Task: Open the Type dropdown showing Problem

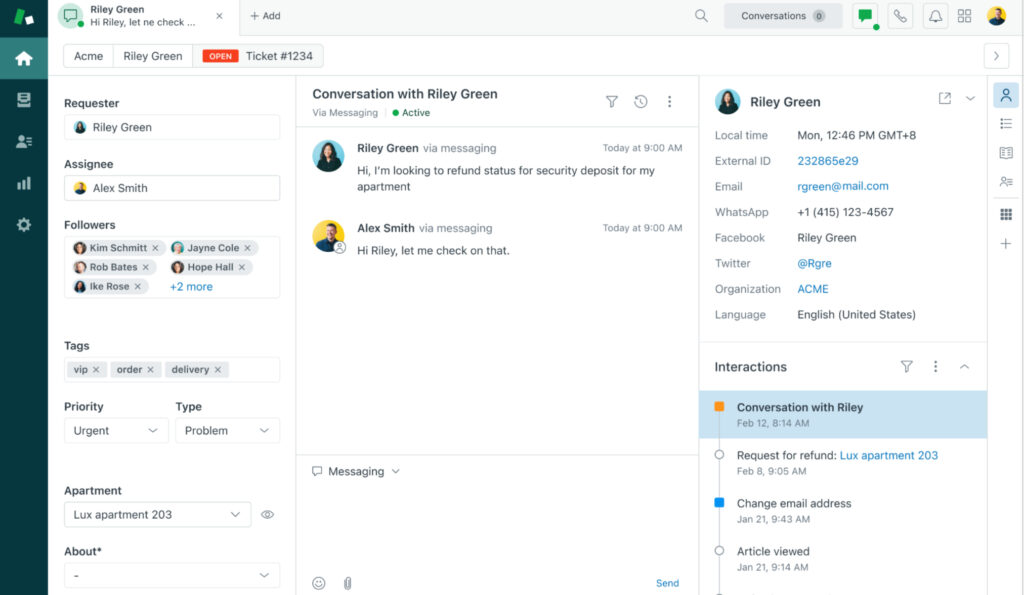Action: (x=227, y=431)
